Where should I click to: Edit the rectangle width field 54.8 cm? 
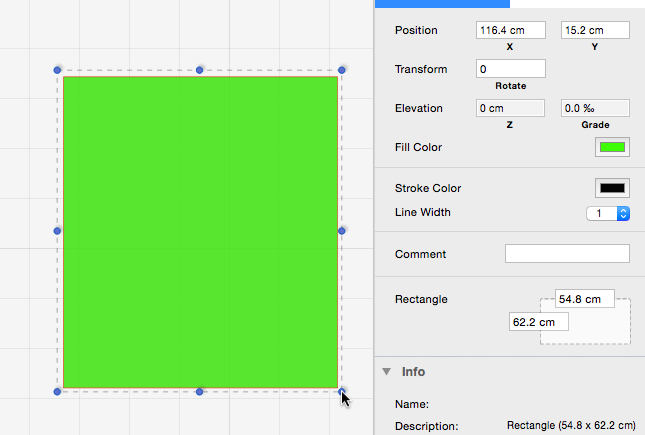[x=585, y=299]
